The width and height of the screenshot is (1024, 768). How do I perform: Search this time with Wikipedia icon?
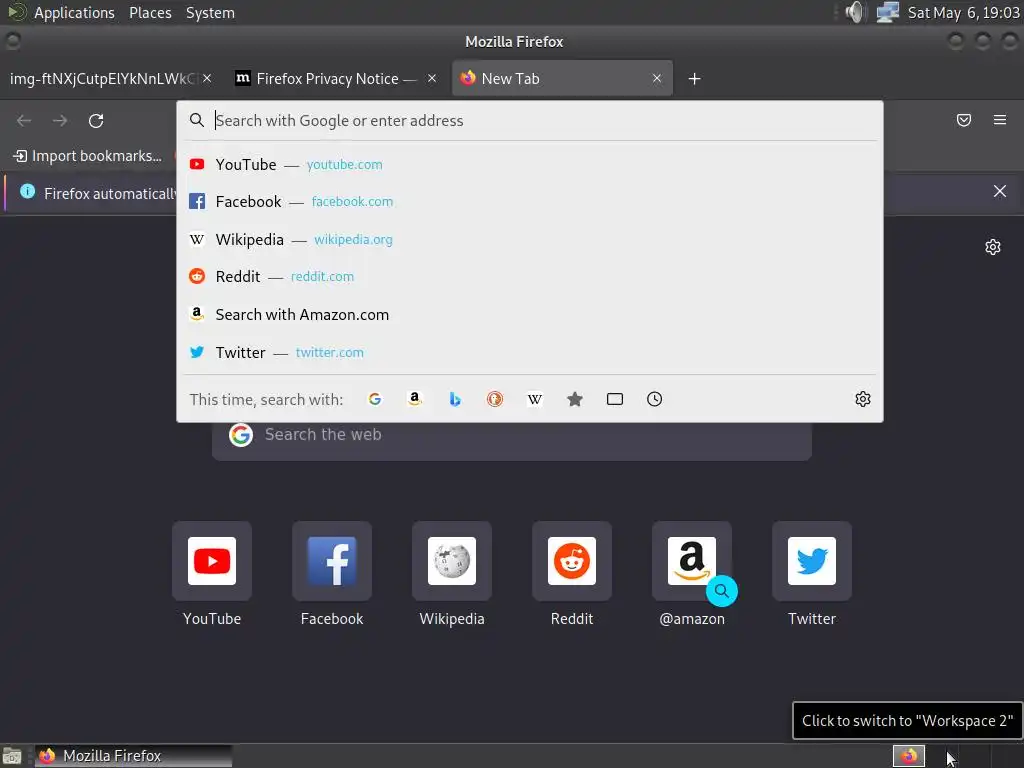[535, 399]
